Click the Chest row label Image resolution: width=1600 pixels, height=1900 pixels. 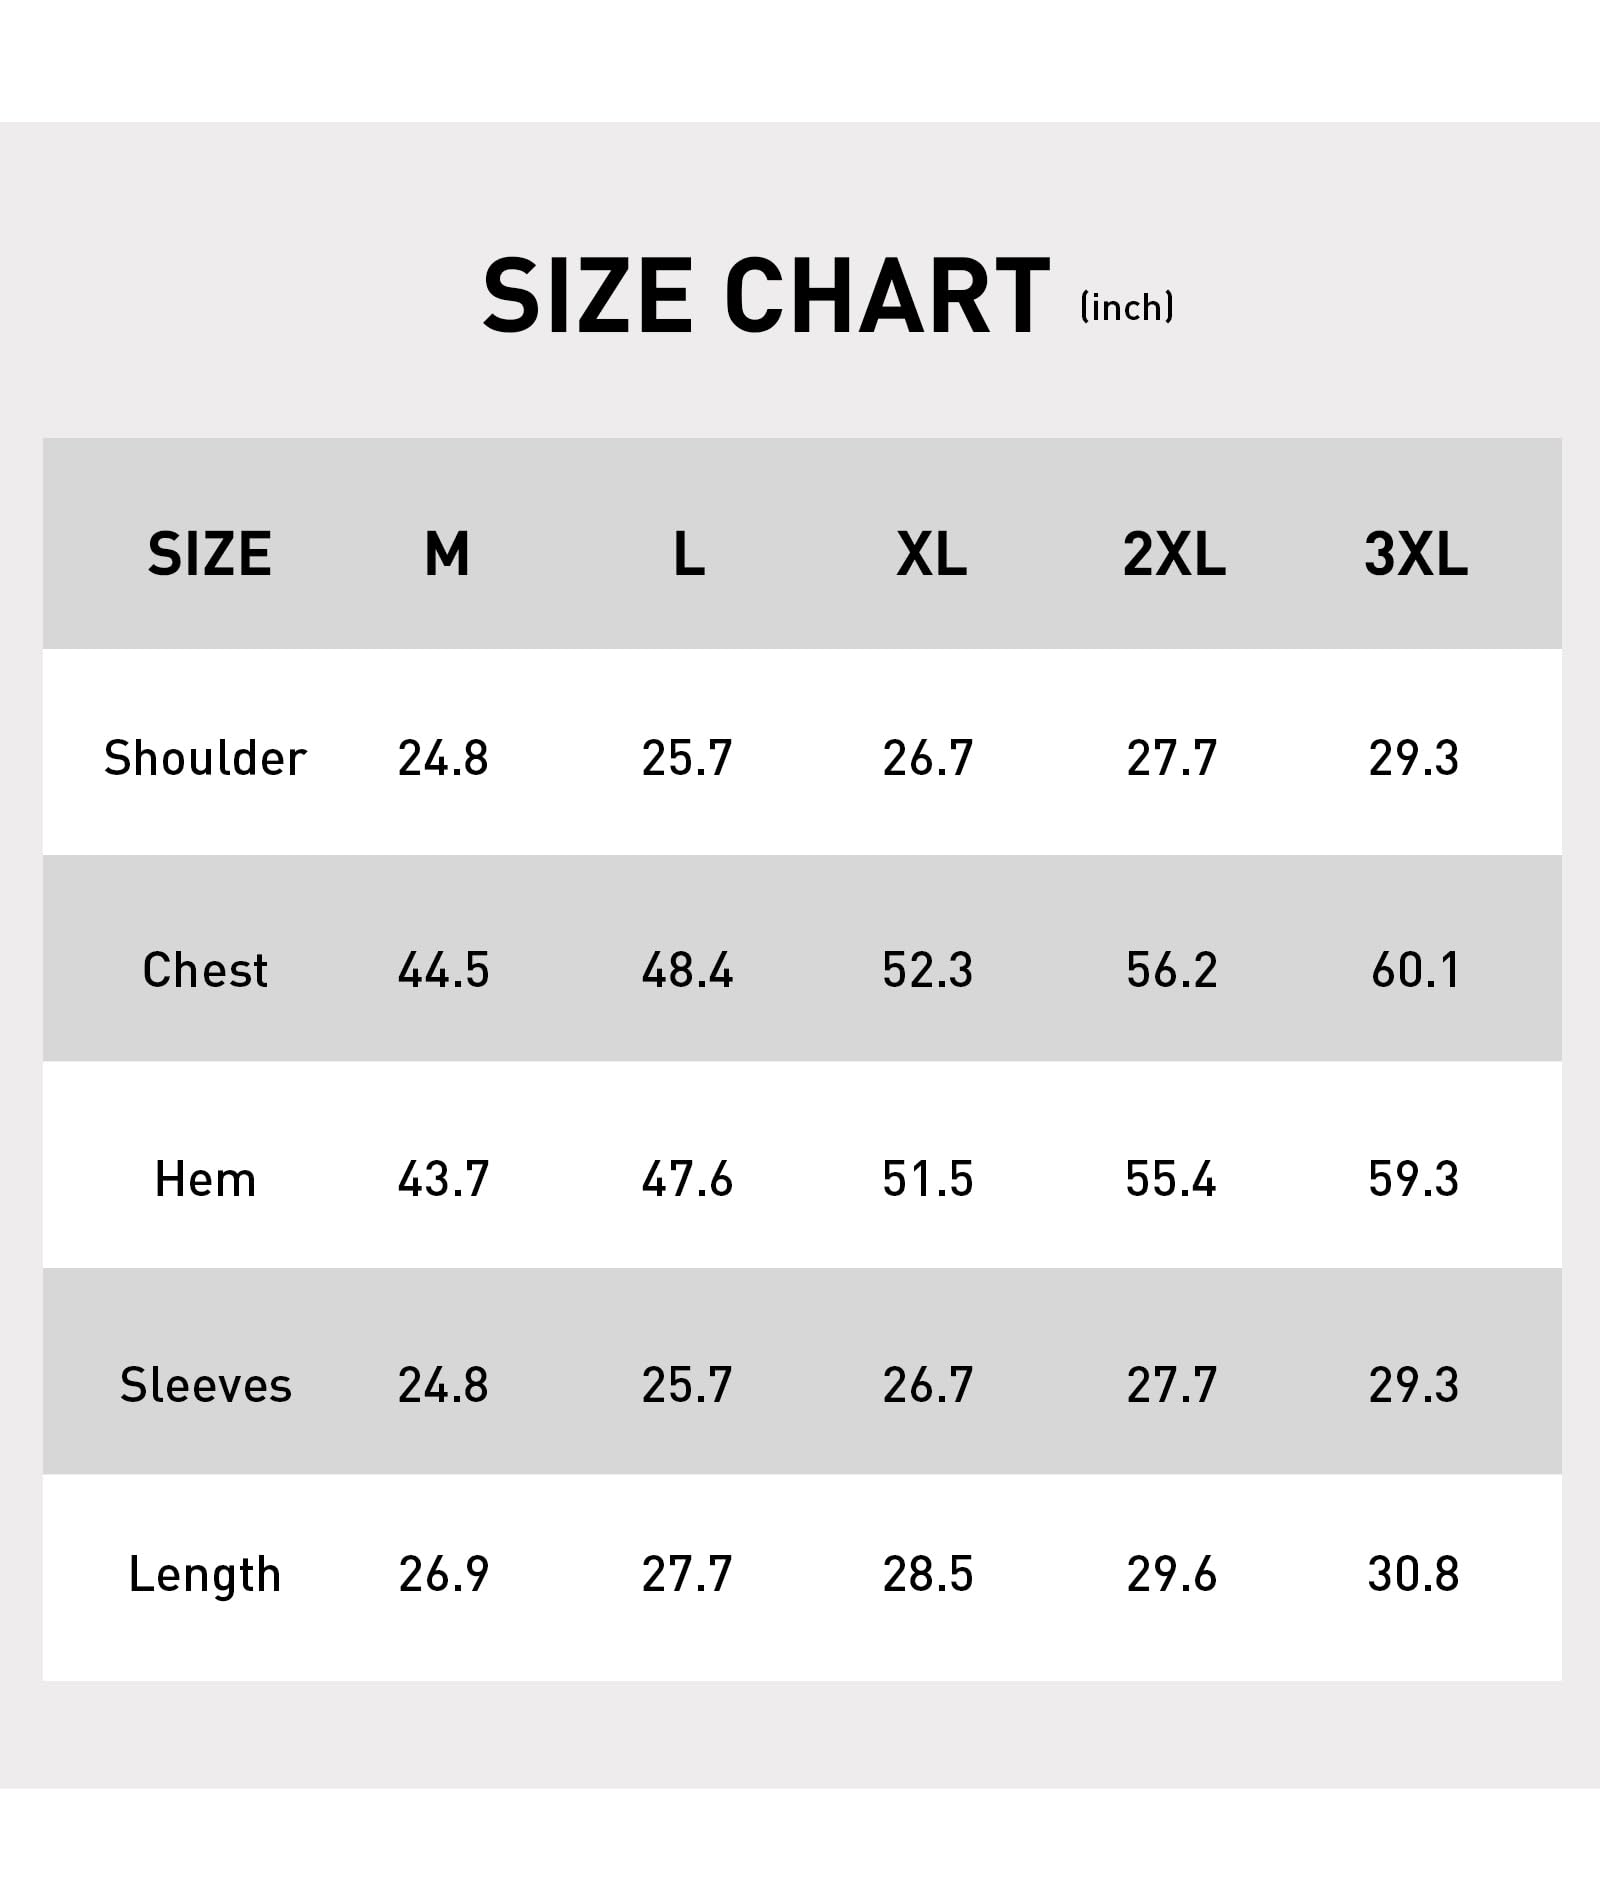pyautogui.click(x=205, y=970)
